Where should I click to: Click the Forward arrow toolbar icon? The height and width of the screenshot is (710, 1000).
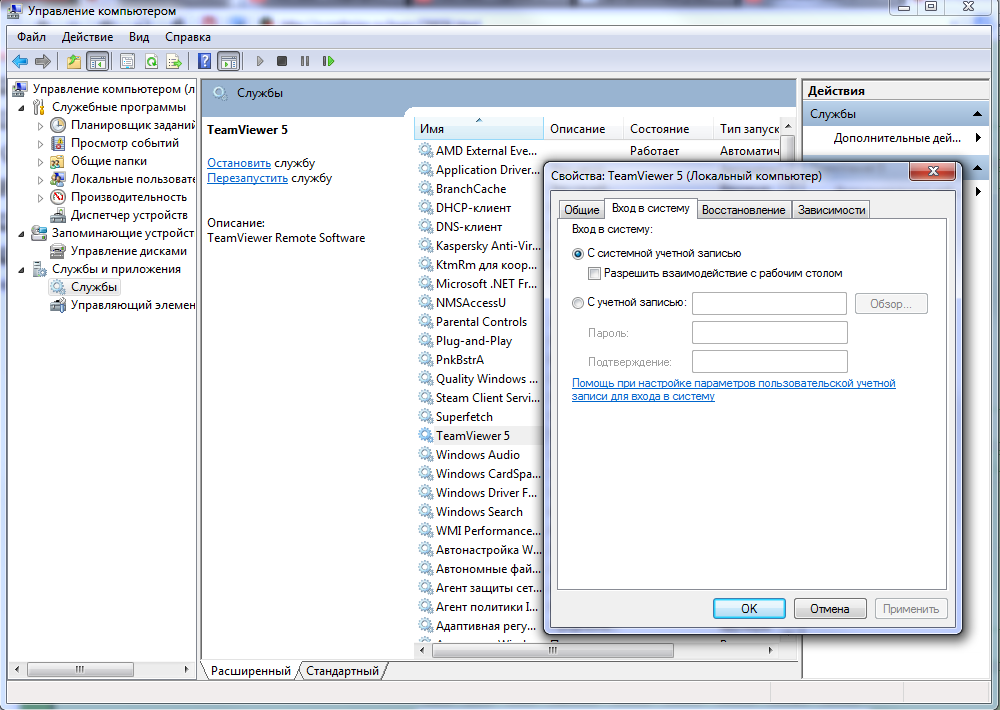(x=43, y=61)
